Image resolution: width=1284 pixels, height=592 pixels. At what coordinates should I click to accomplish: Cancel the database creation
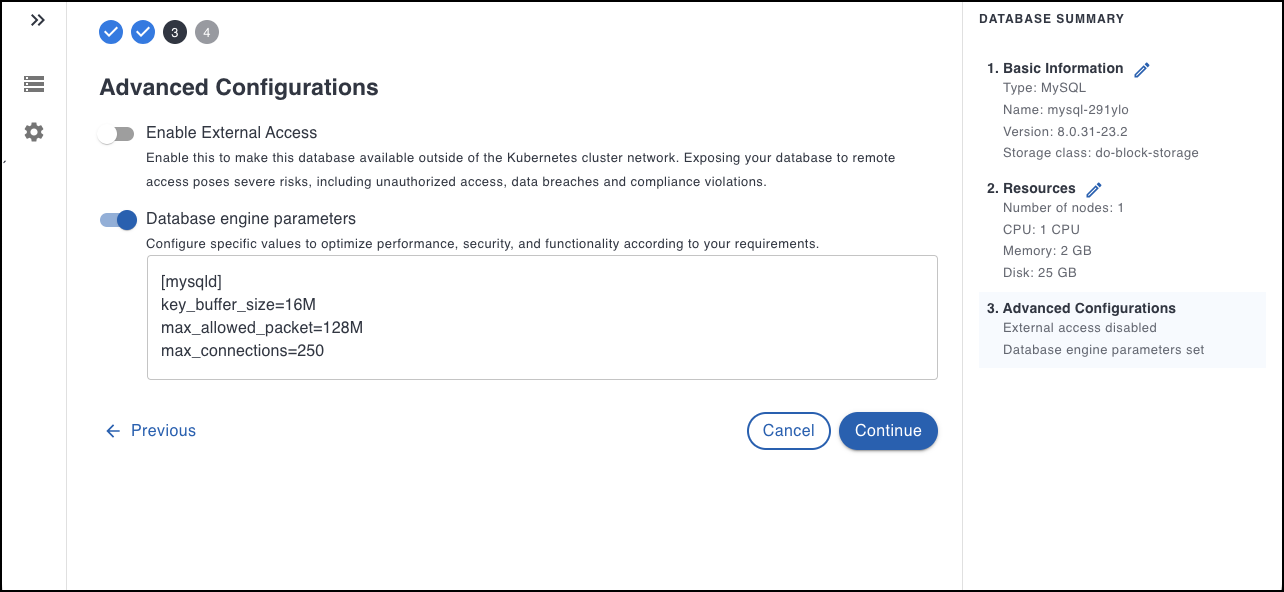click(x=788, y=431)
